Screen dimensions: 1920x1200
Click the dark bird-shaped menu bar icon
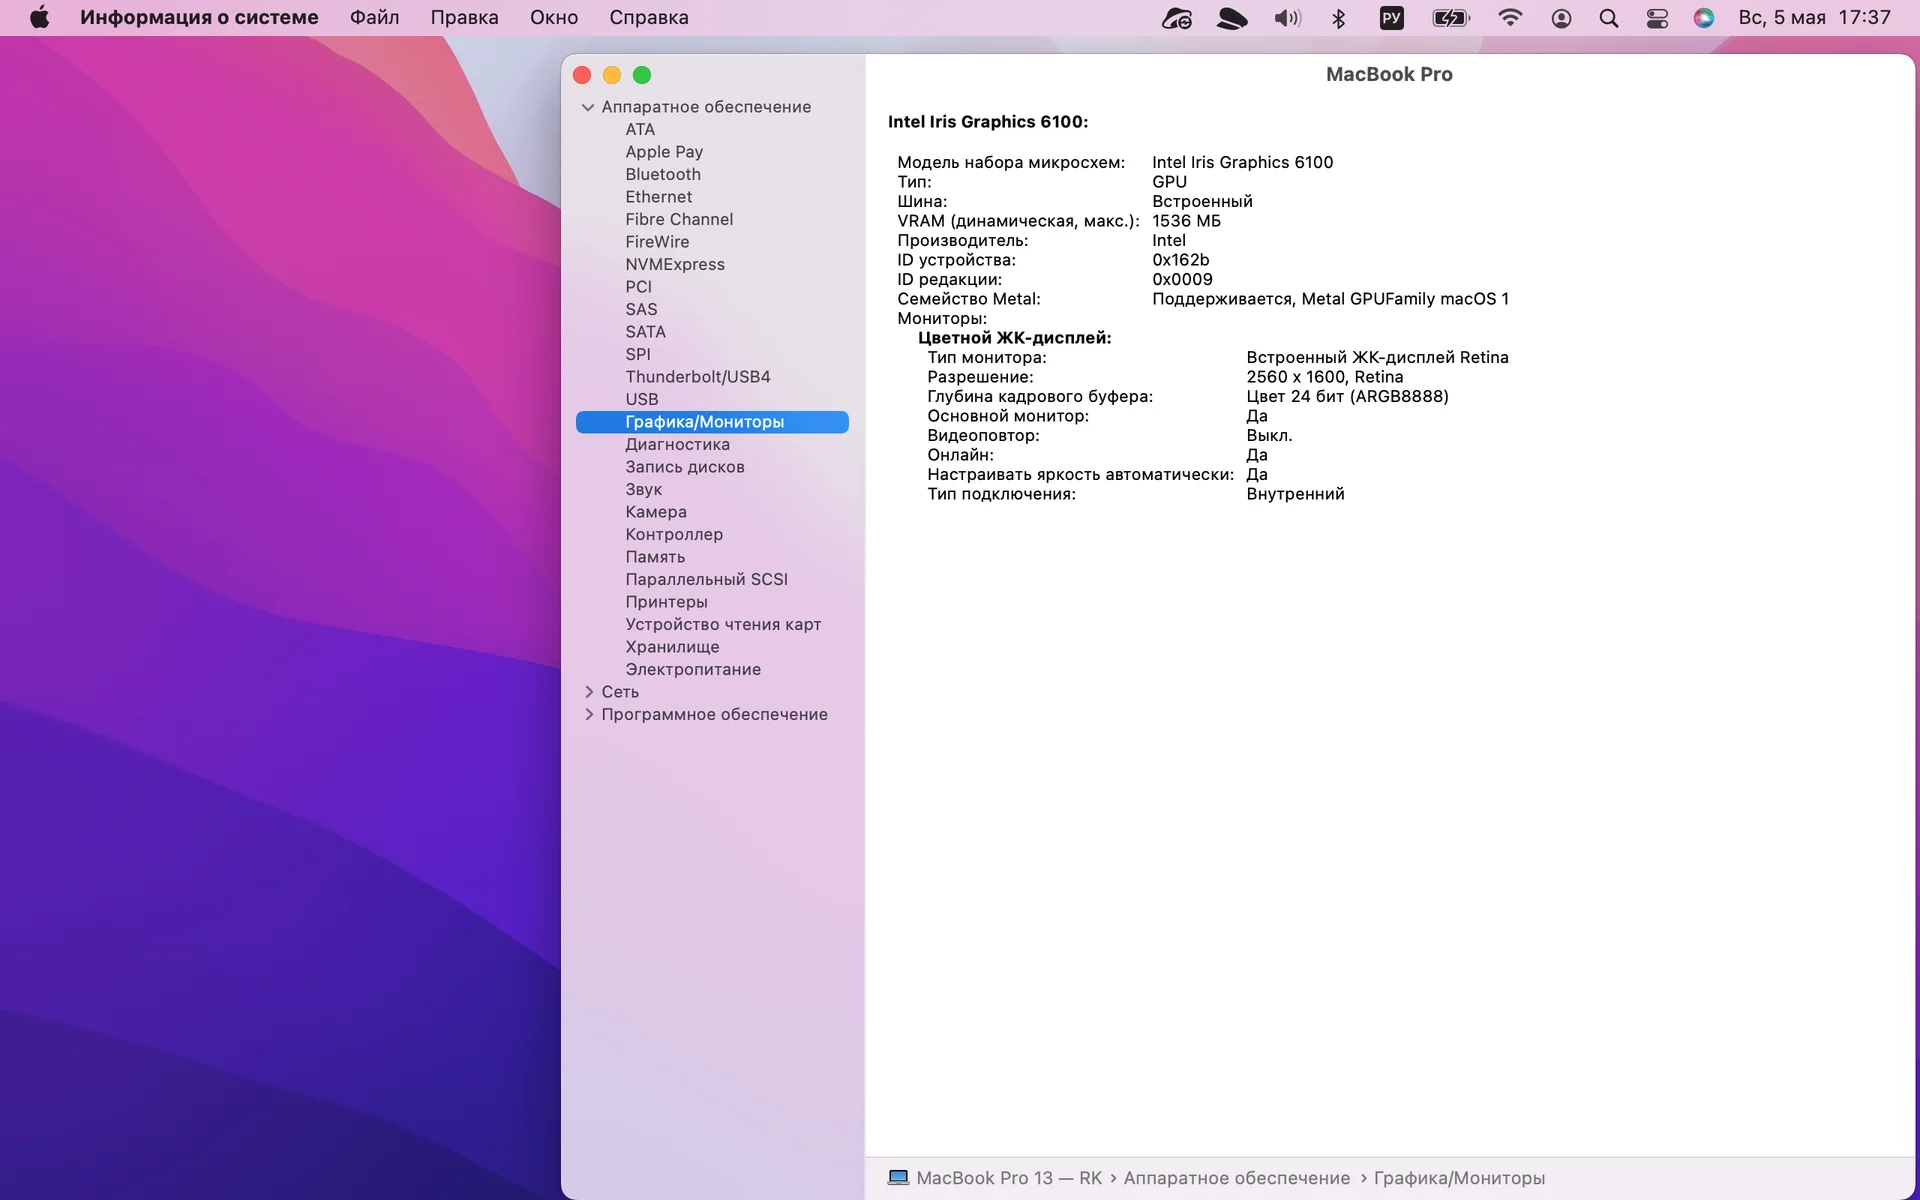click(x=1231, y=18)
